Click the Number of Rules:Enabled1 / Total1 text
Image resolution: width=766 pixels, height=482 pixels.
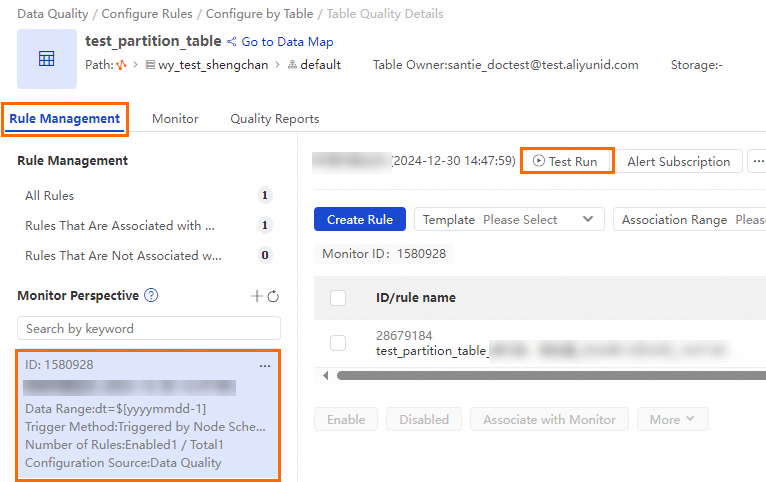point(124,444)
